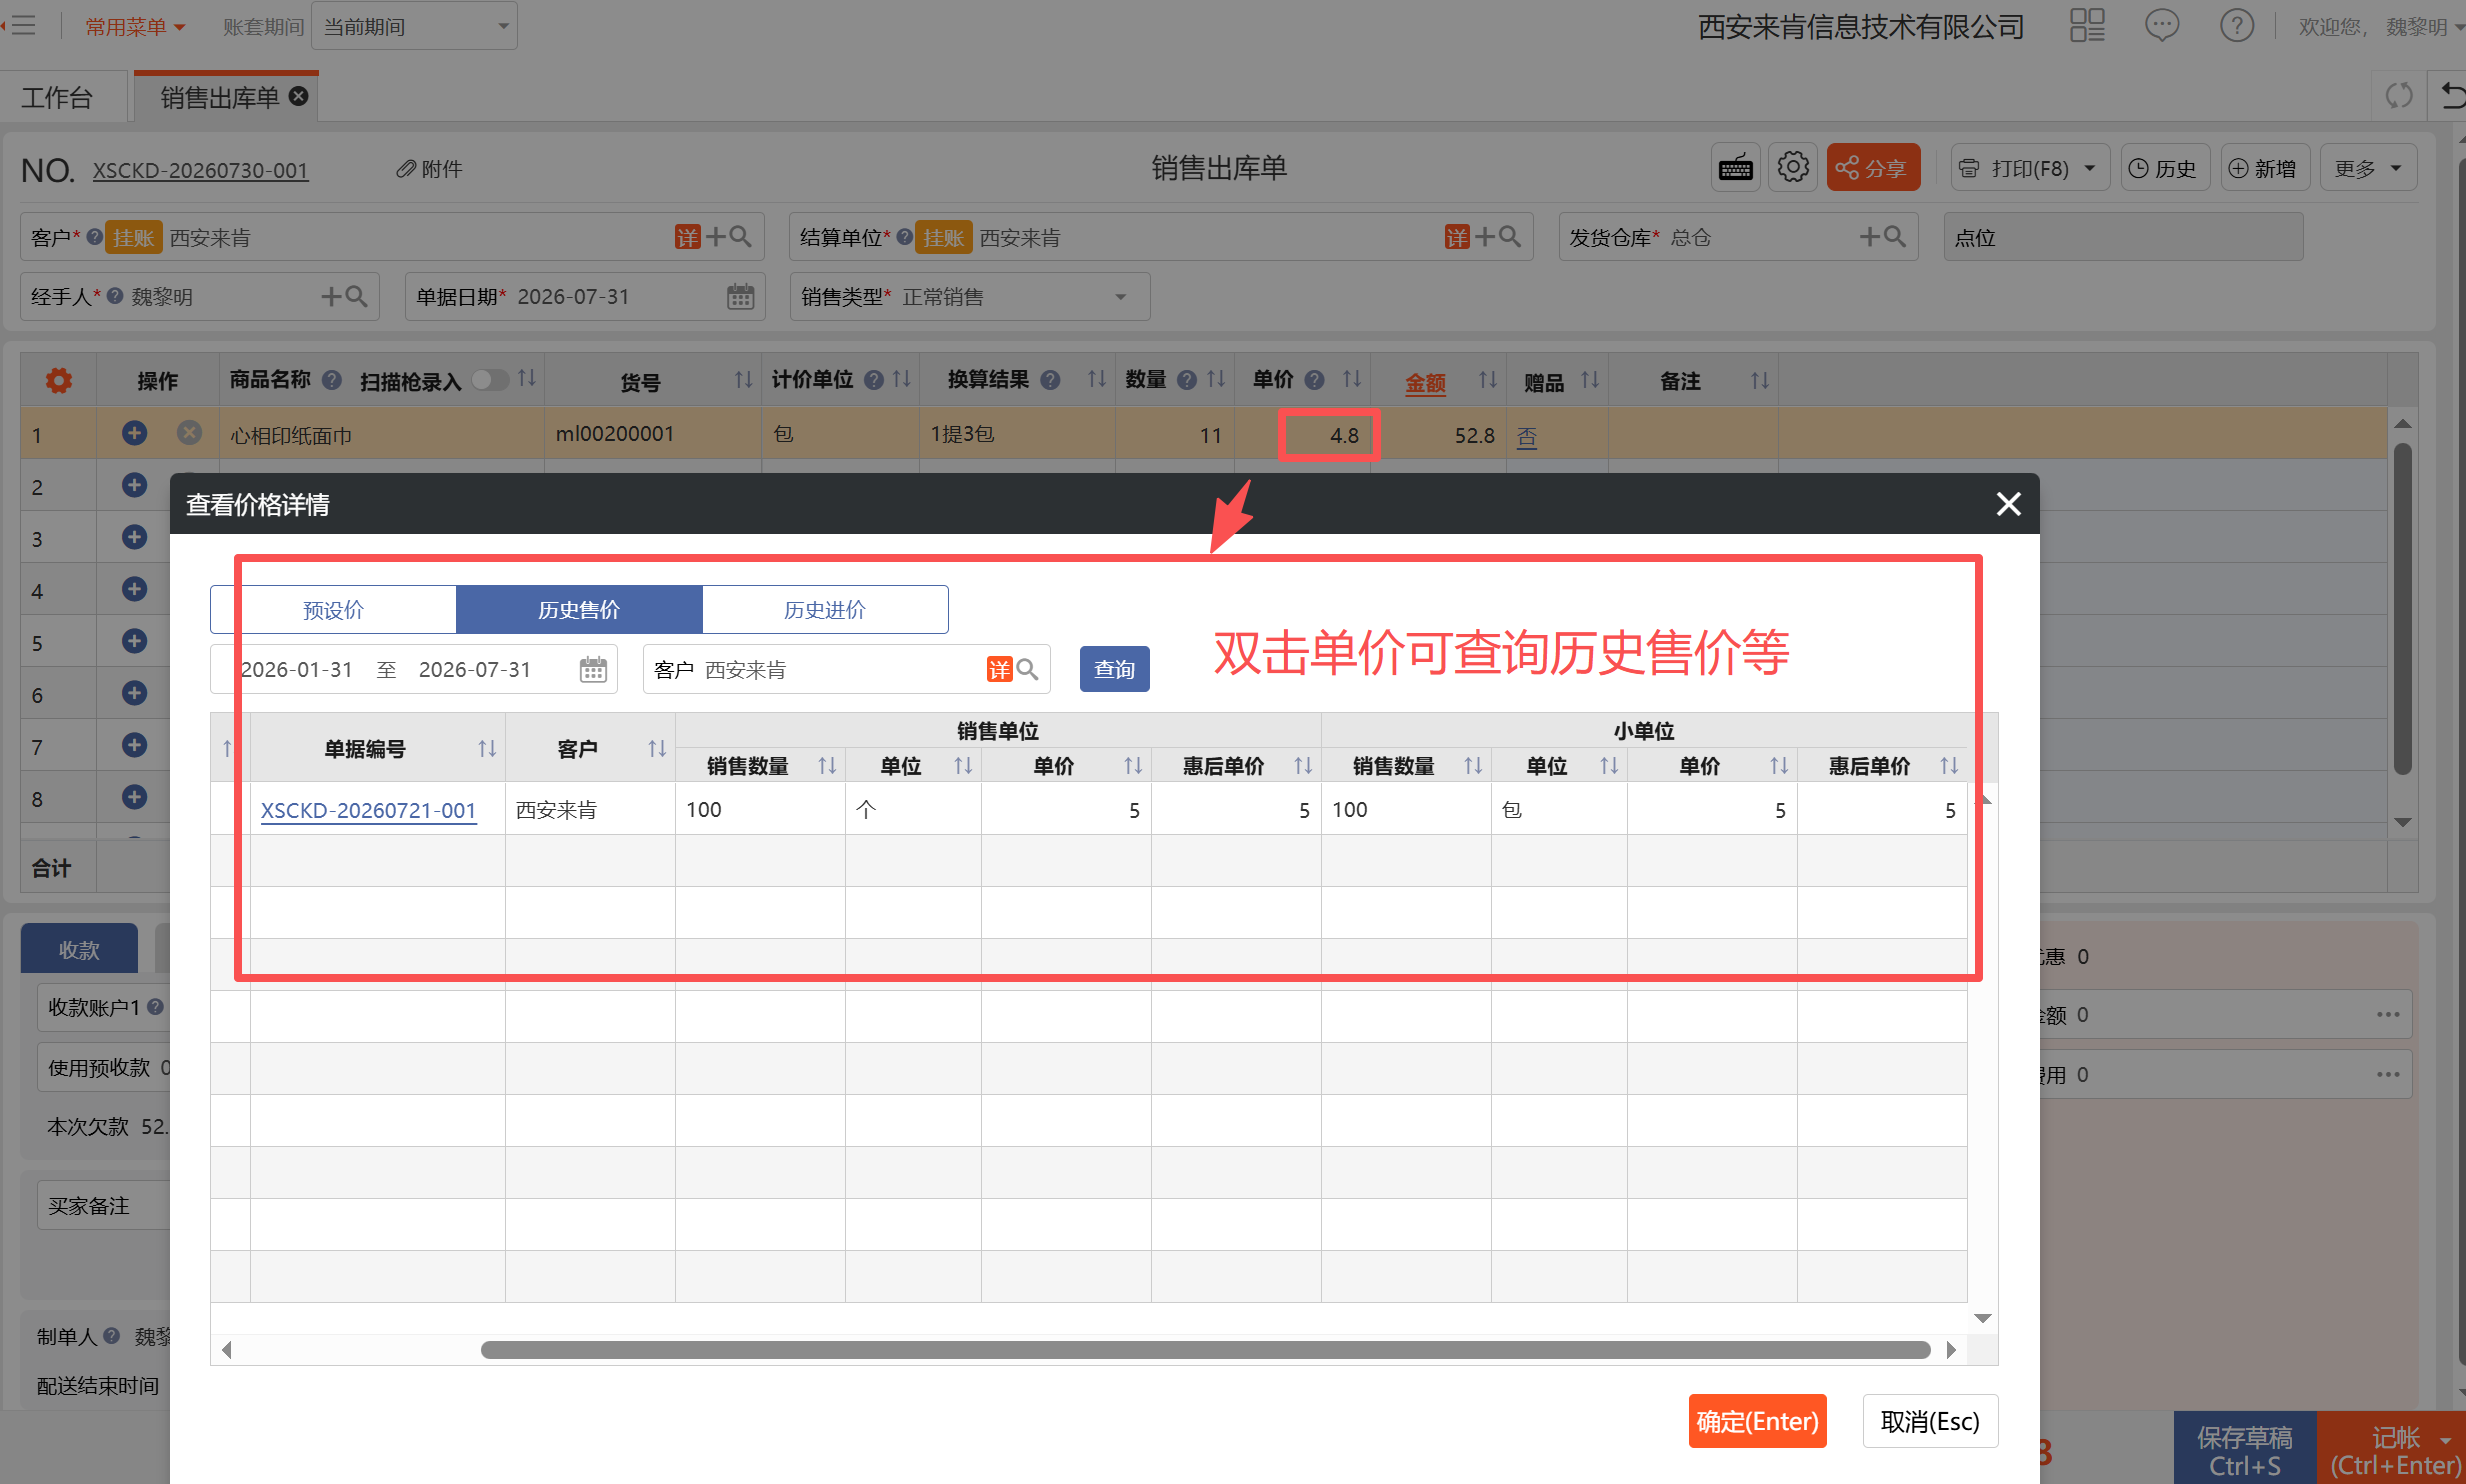The width and height of the screenshot is (2466, 1484).
Task: Expand the 记帐 dropdown arrow
Action: pyautogui.click(x=2445, y=1440)
